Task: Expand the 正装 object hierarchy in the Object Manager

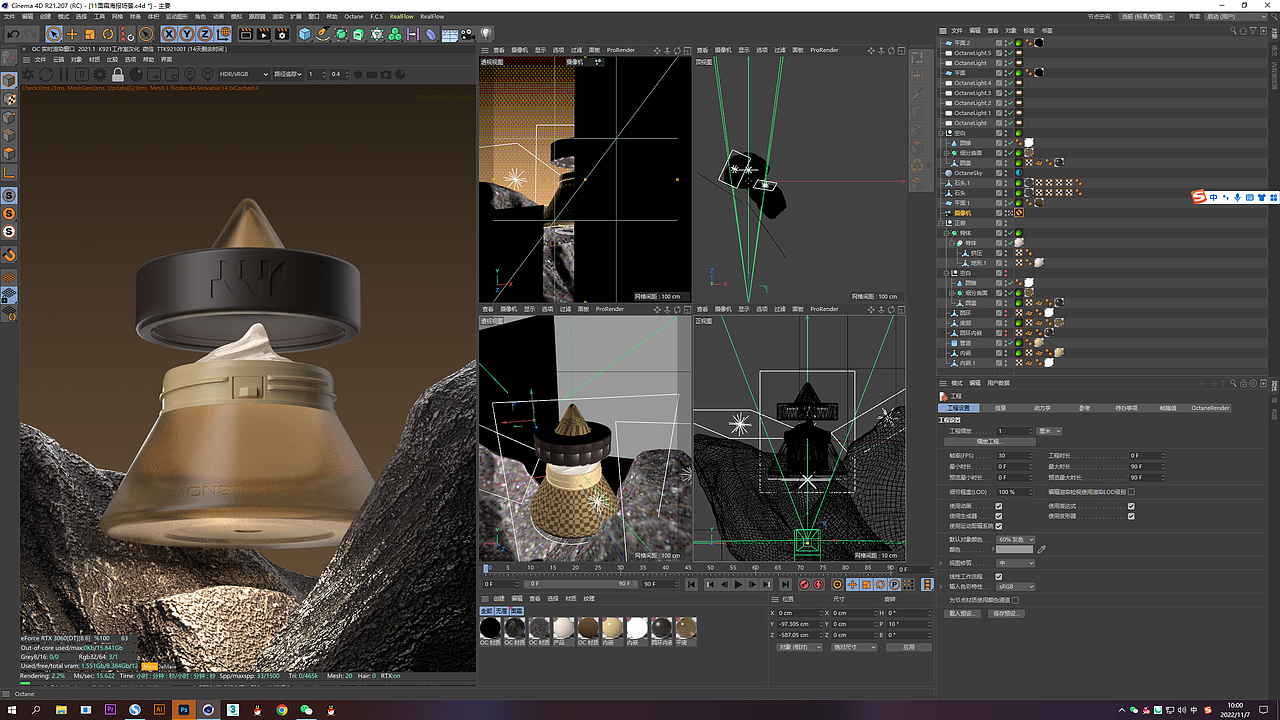Action: click(941, 222)
